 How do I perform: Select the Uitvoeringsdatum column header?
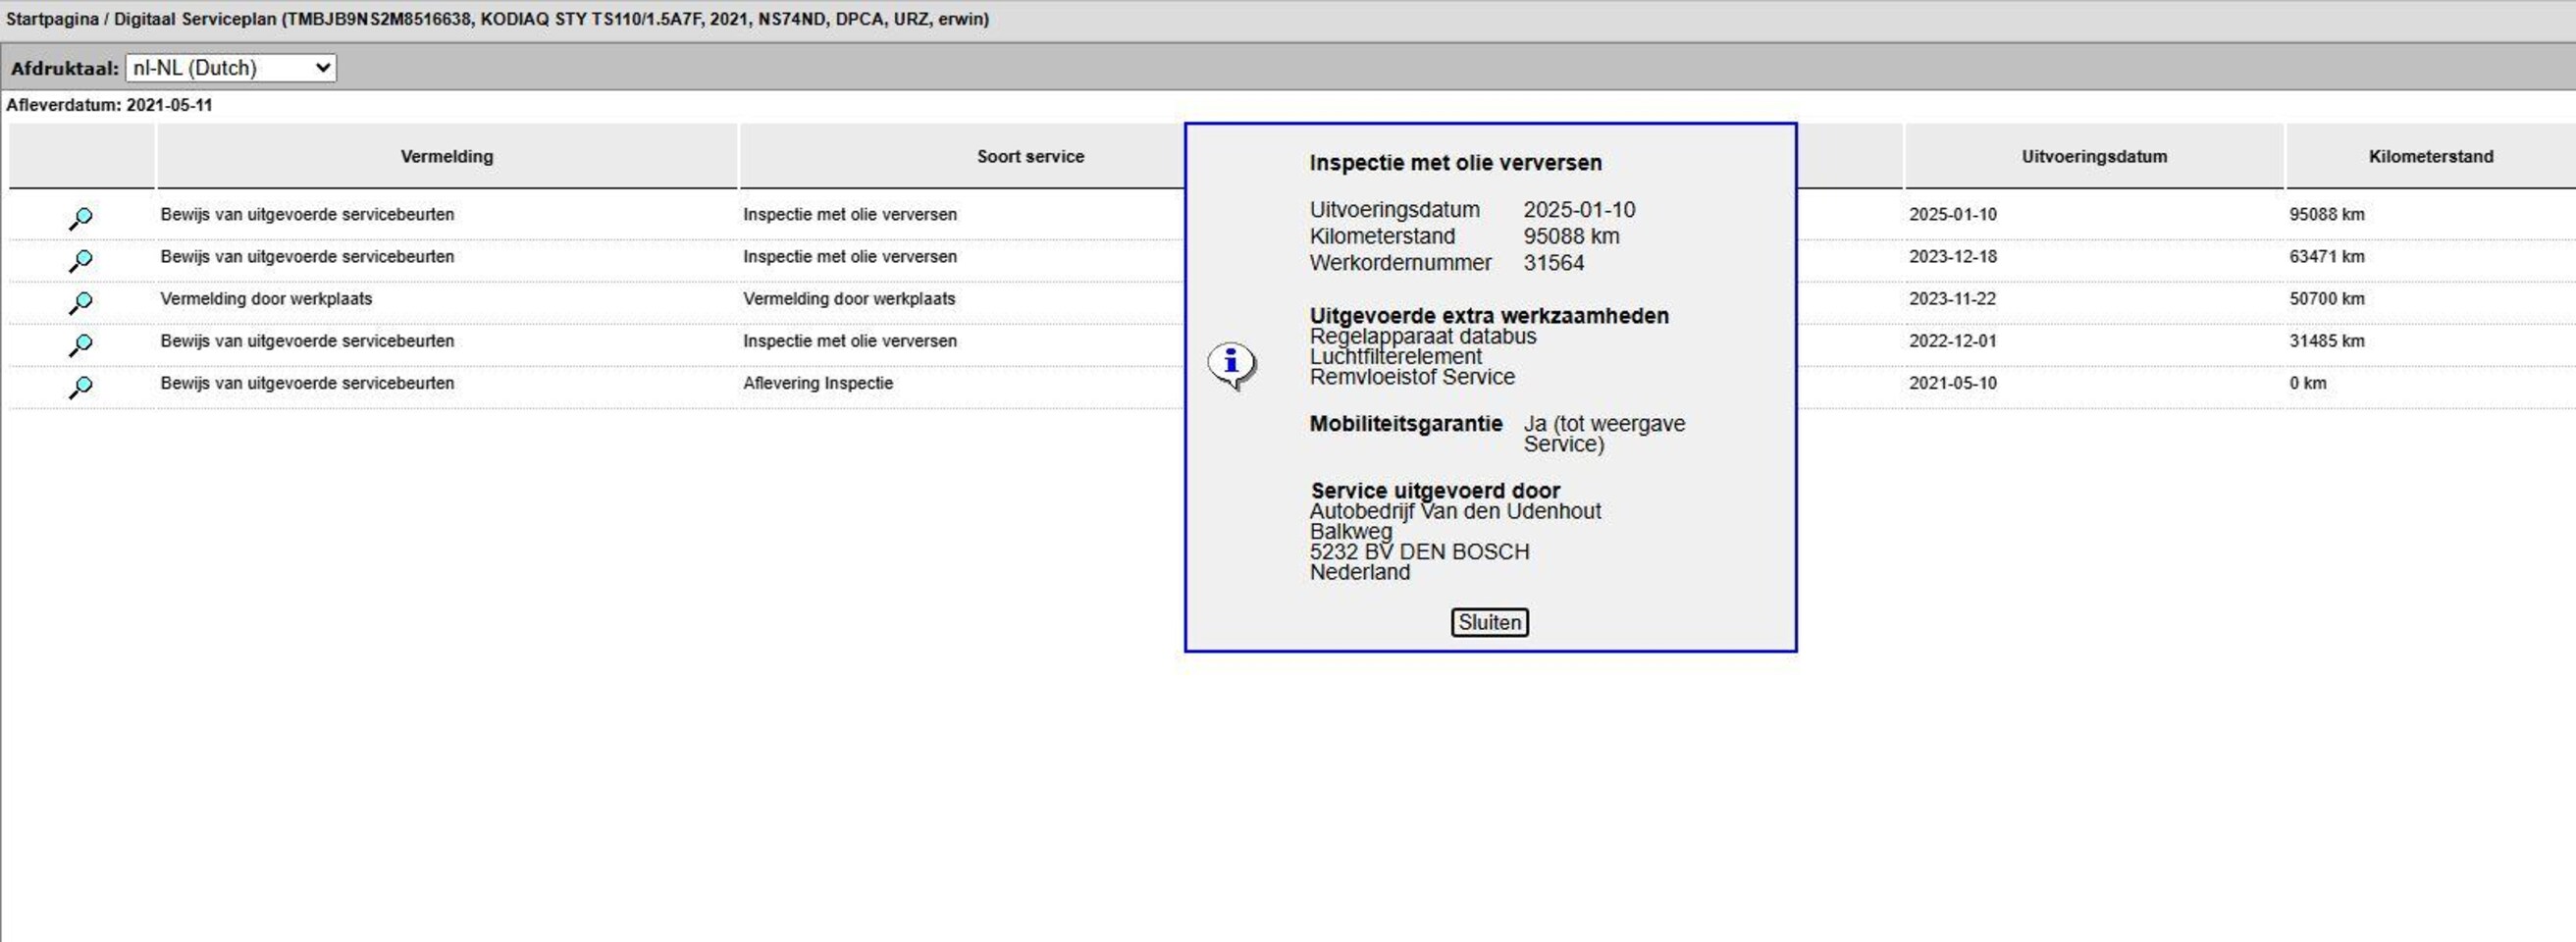[x=2094, y=156]
